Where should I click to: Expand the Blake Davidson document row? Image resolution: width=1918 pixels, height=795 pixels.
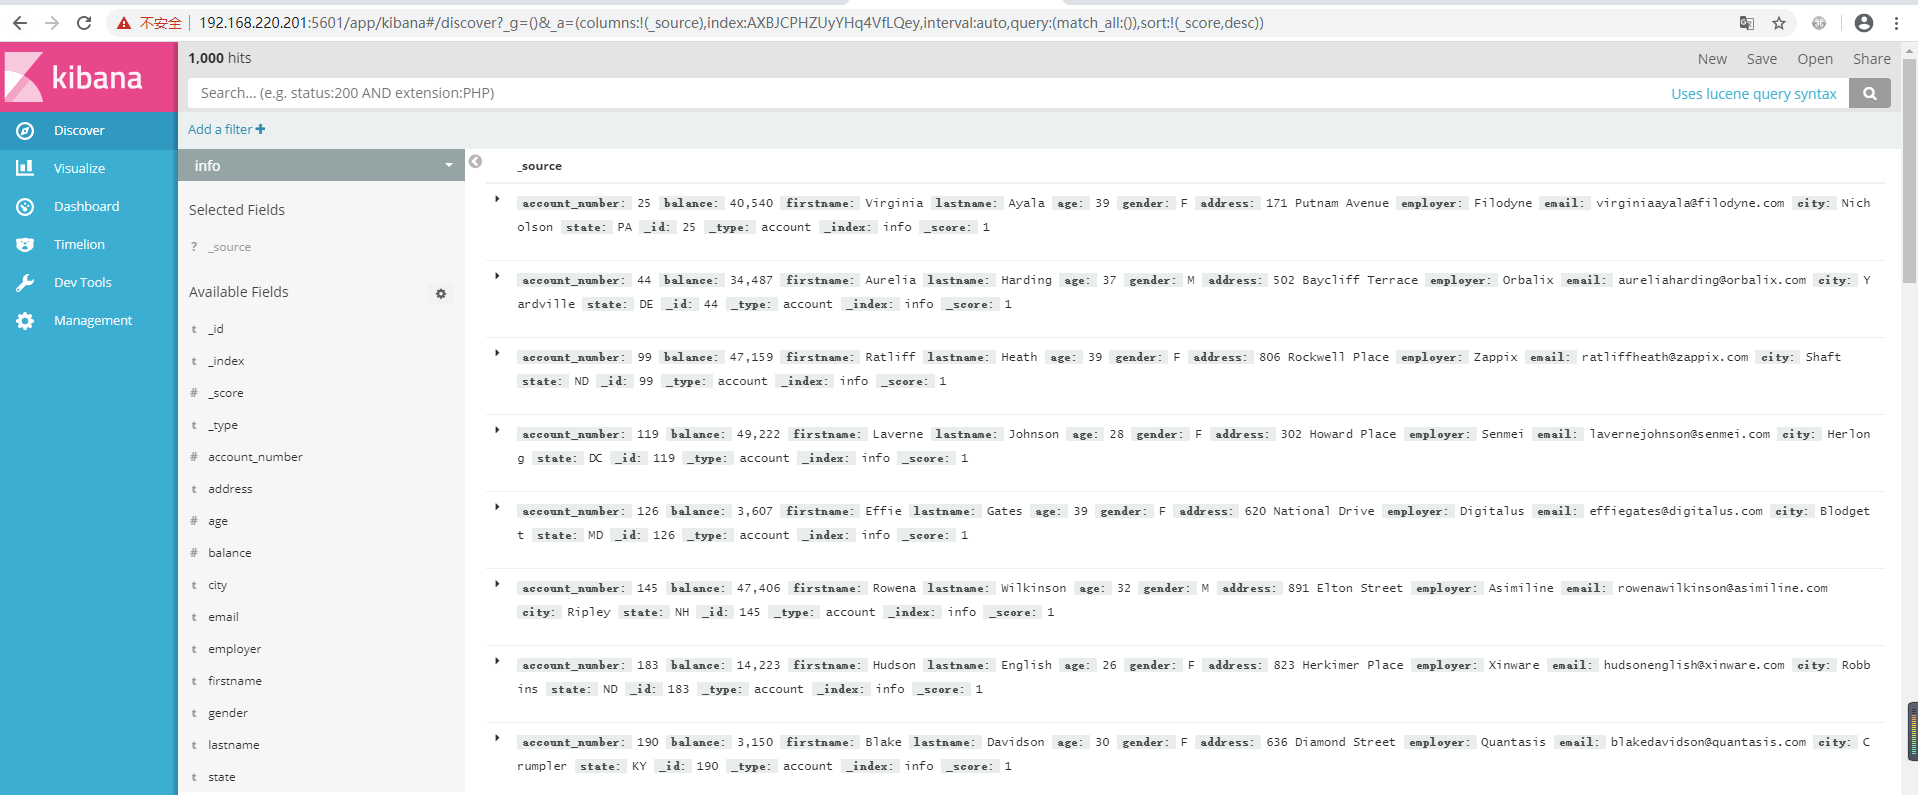click(x=497, y=738)
